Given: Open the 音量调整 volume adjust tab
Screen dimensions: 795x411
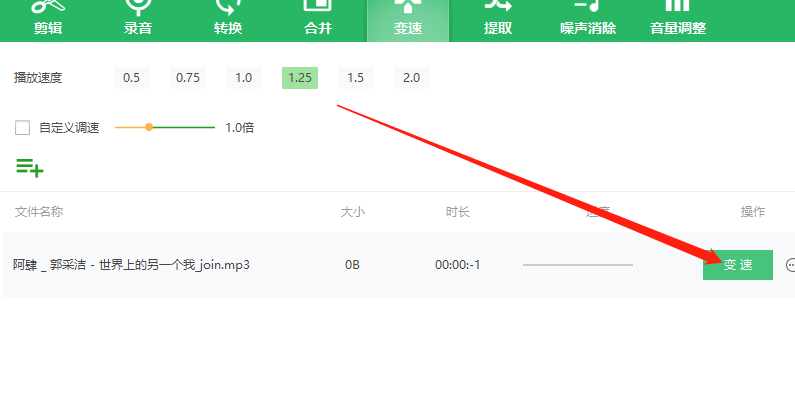Looking at the screenshot, I should (678, 20).
